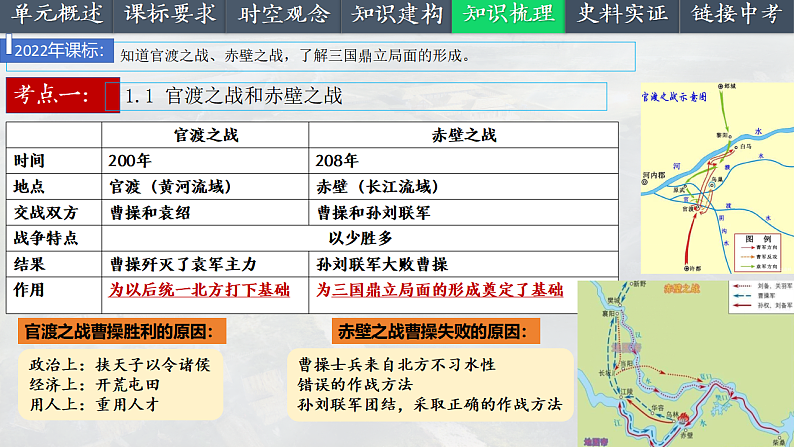Click the 战争特点 row label

(x=54, y=238)
